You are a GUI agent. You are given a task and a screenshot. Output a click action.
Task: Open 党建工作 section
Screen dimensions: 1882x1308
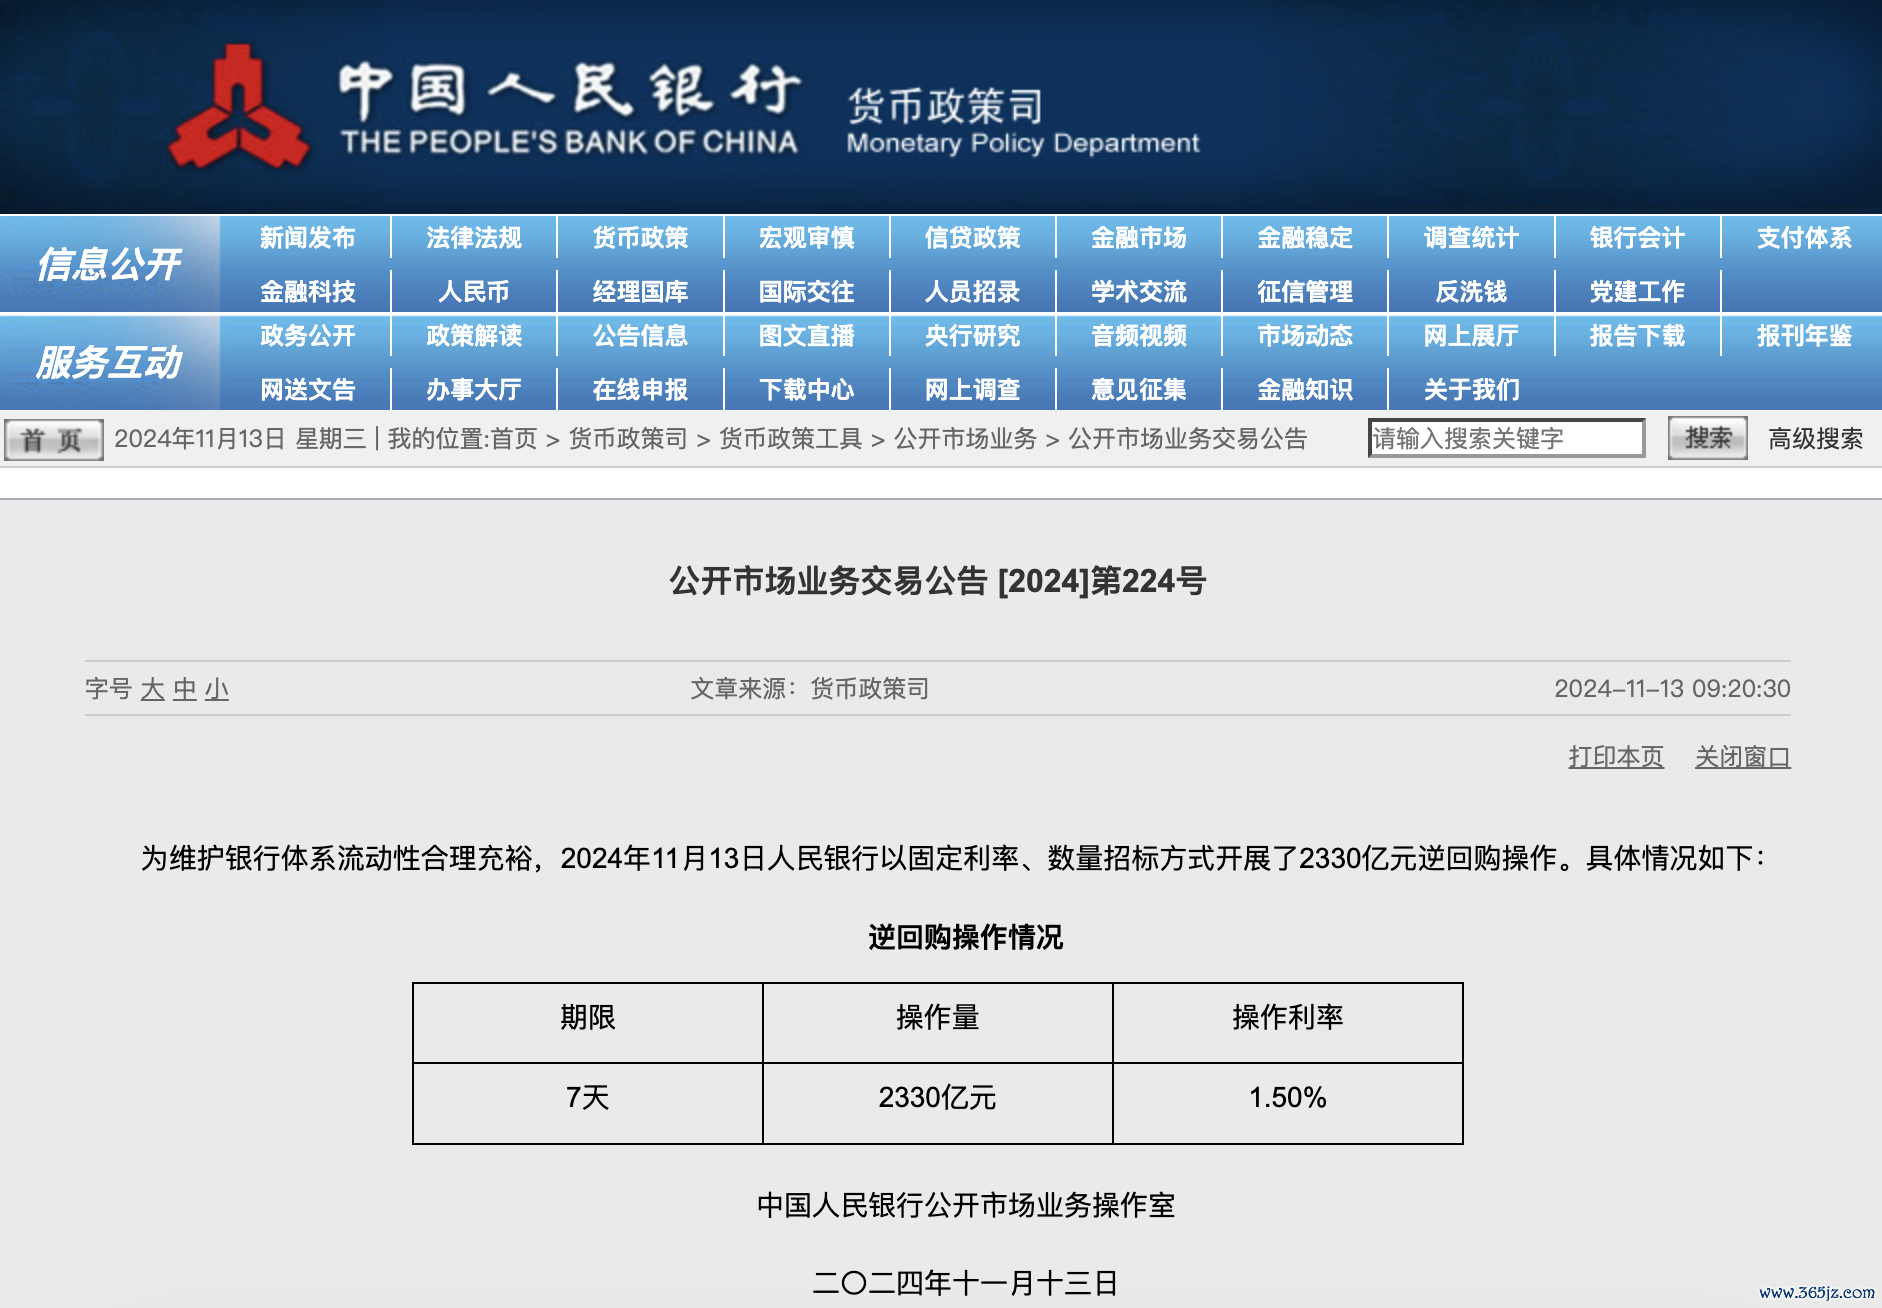pyautogui.click(x=1637, y=292)
